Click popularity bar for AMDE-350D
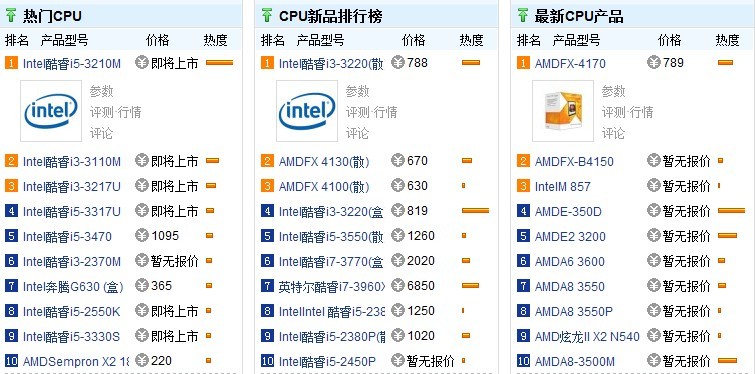The image size is (755, 374). pos(731,211)
